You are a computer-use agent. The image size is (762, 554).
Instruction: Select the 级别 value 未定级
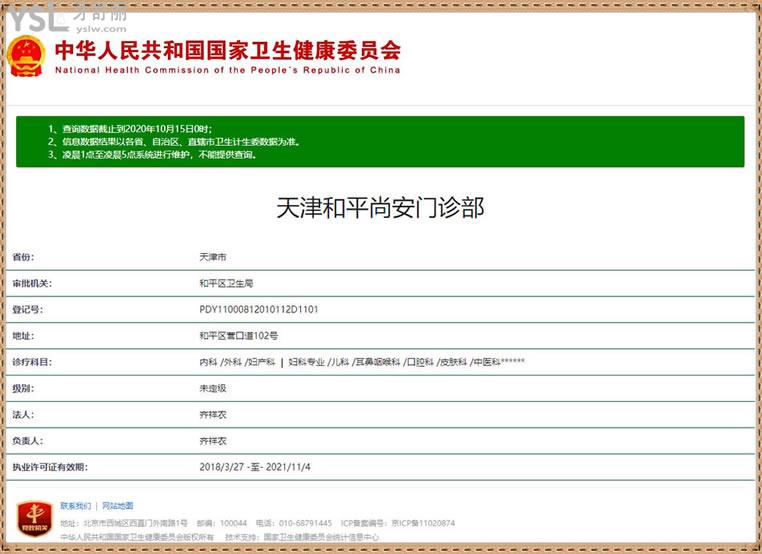213,388
